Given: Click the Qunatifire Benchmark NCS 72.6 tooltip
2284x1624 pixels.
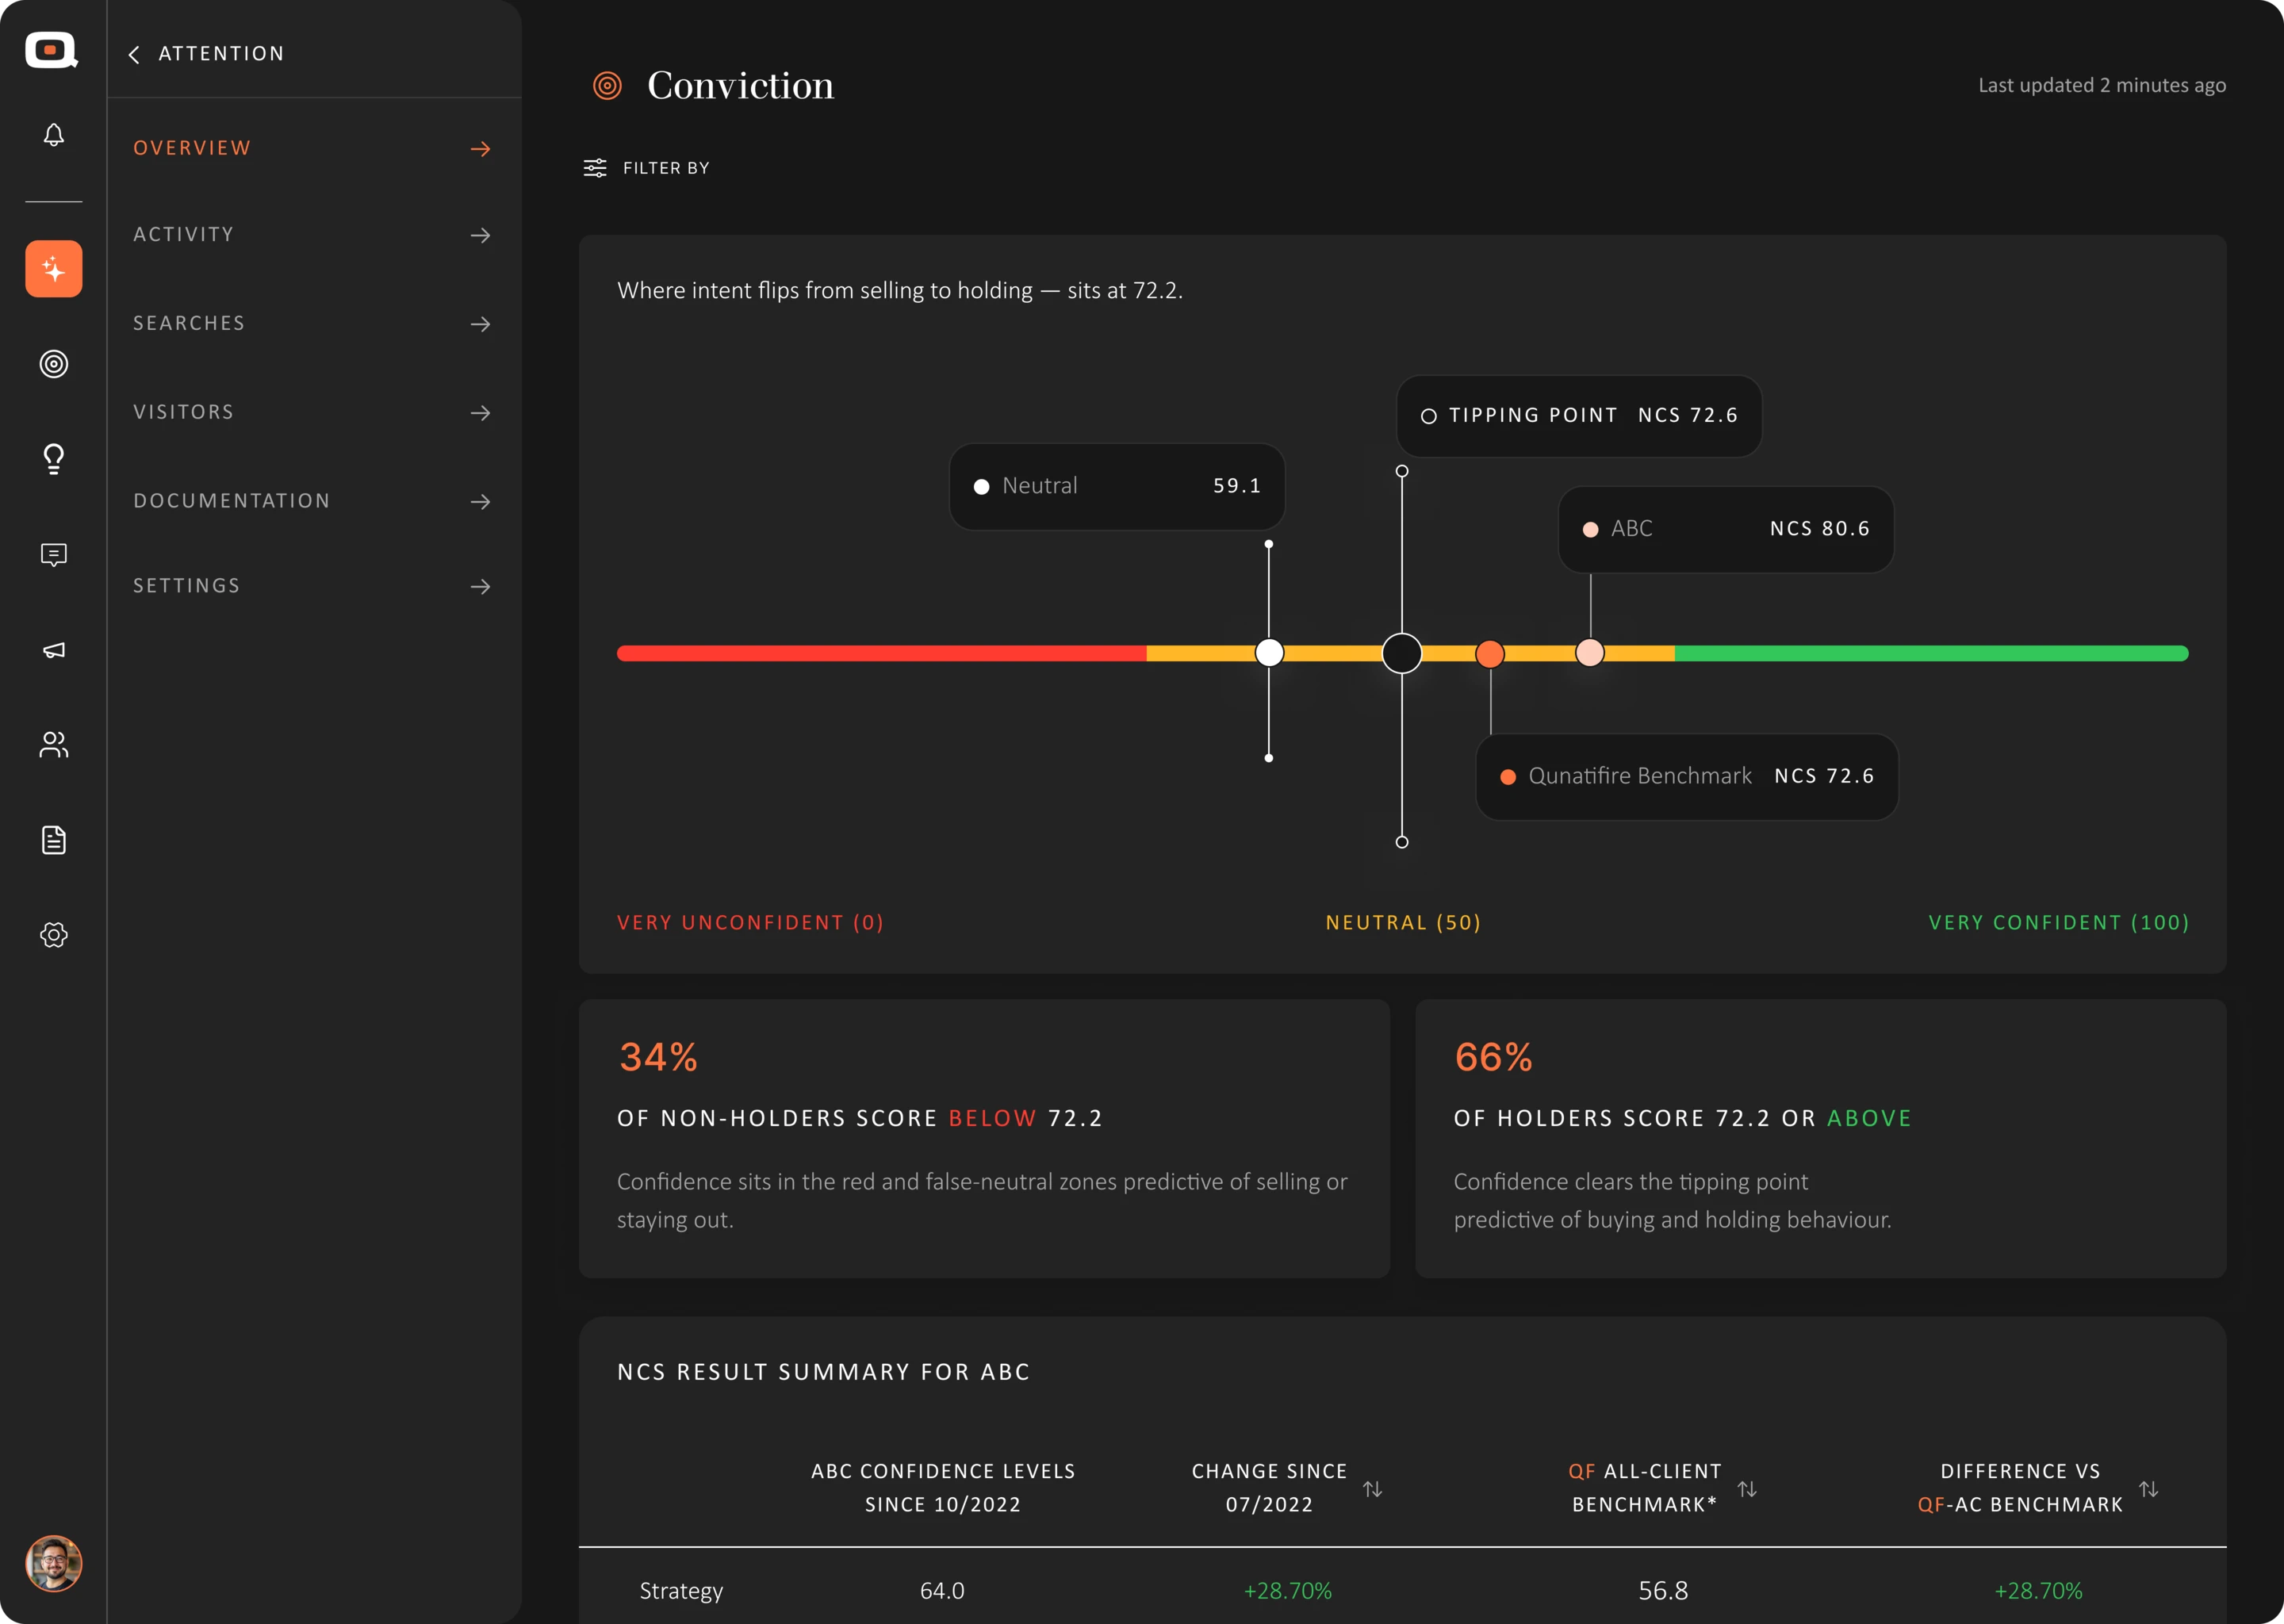Looking at the screenshot, I should (x=1687, y=777).
